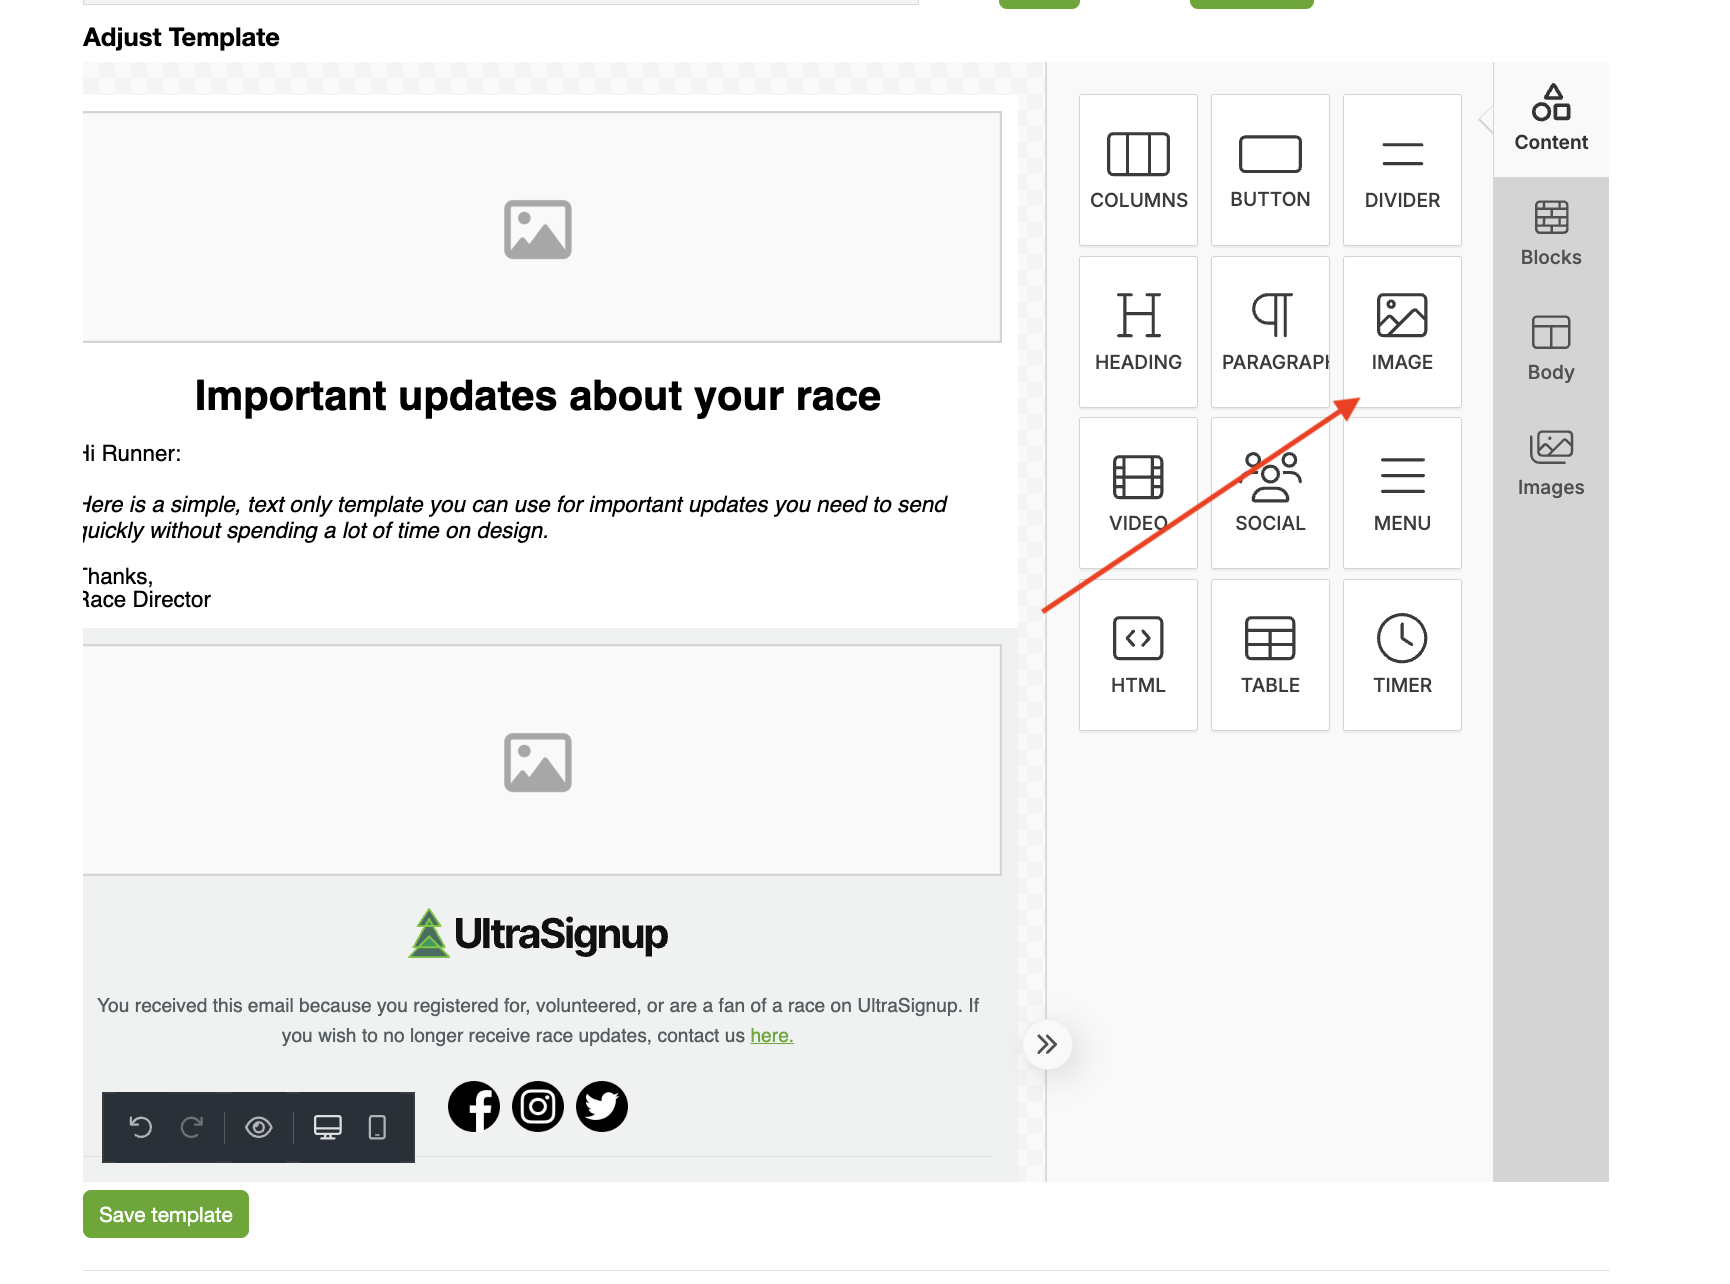Select the lower image placeholder

tap(542, 760)
